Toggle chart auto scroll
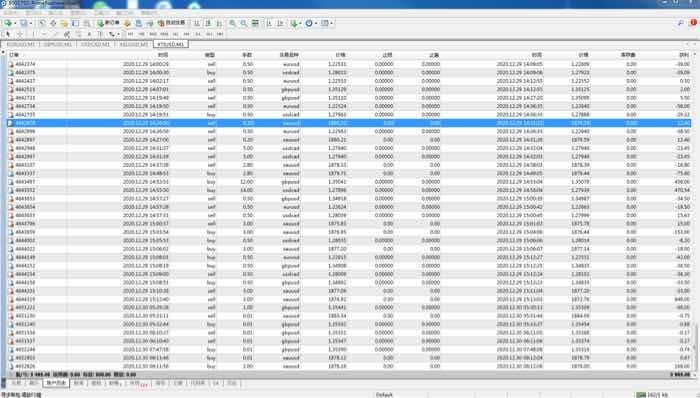Image resolution: width=700 pixels, height=398 pixels. click(270, 23)
